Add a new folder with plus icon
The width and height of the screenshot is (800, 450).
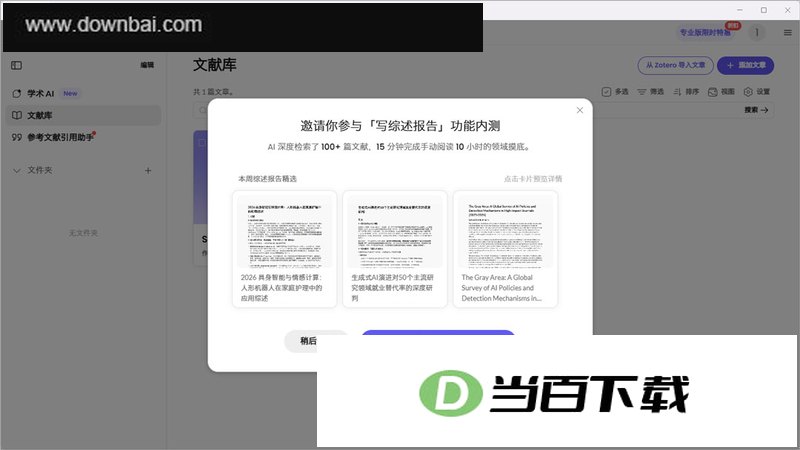coord(148,170)
